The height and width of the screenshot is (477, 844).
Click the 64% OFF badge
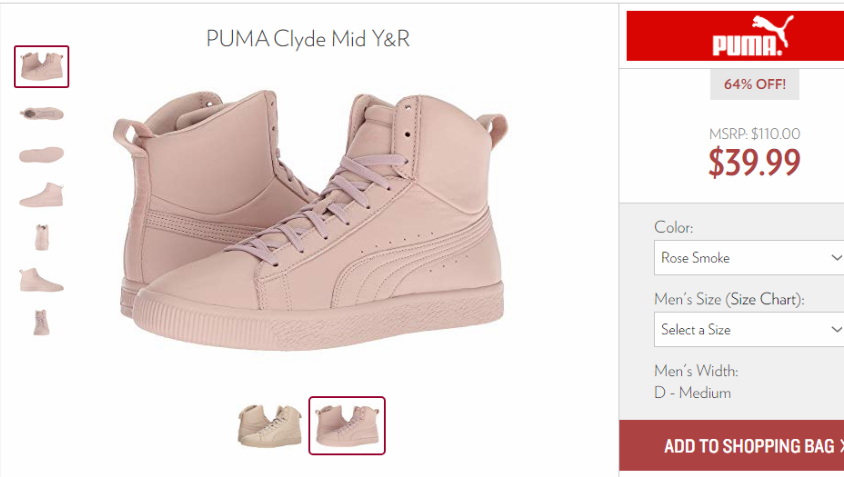[755, 85]
